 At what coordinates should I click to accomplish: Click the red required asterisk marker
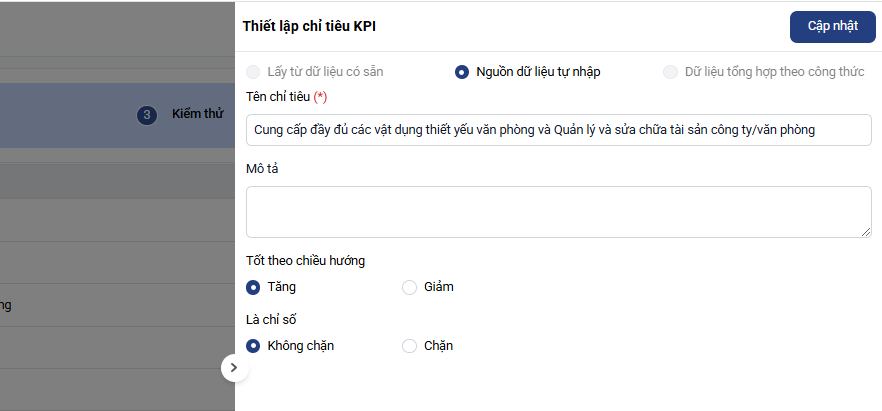pyautogui.click(x=320, y=97)
